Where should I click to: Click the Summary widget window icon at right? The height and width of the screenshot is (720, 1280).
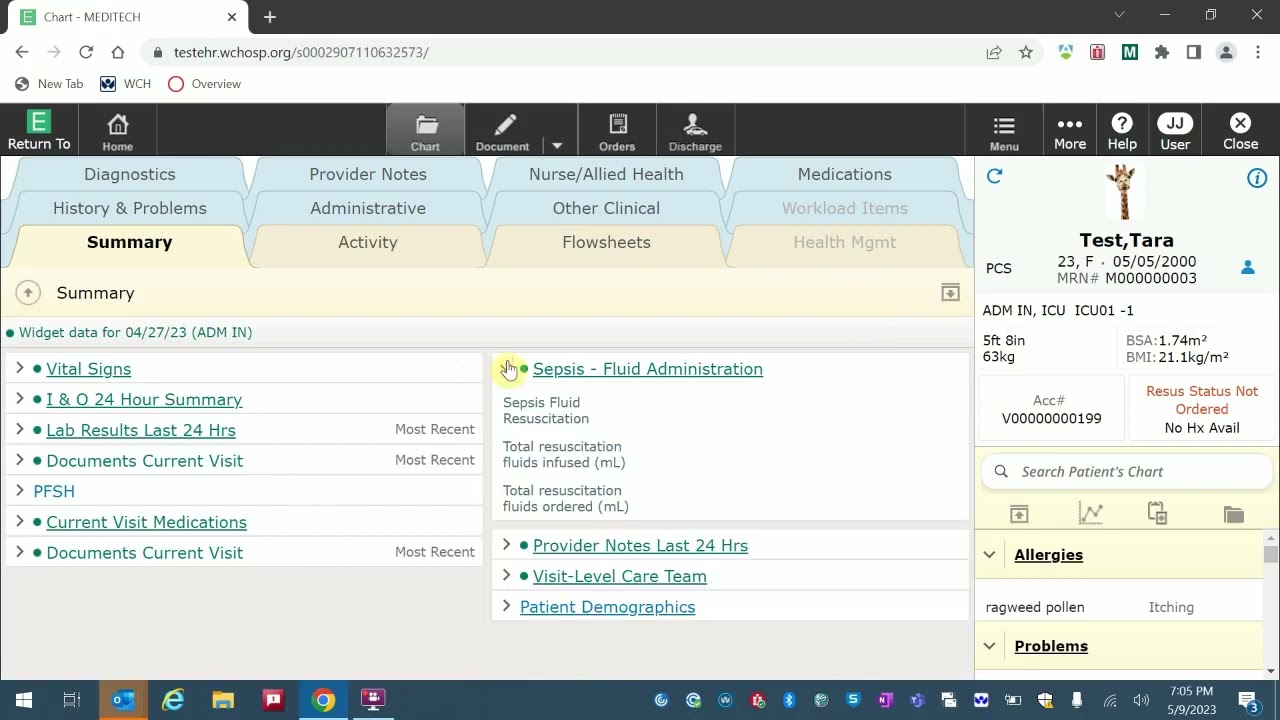click(950, 293)
